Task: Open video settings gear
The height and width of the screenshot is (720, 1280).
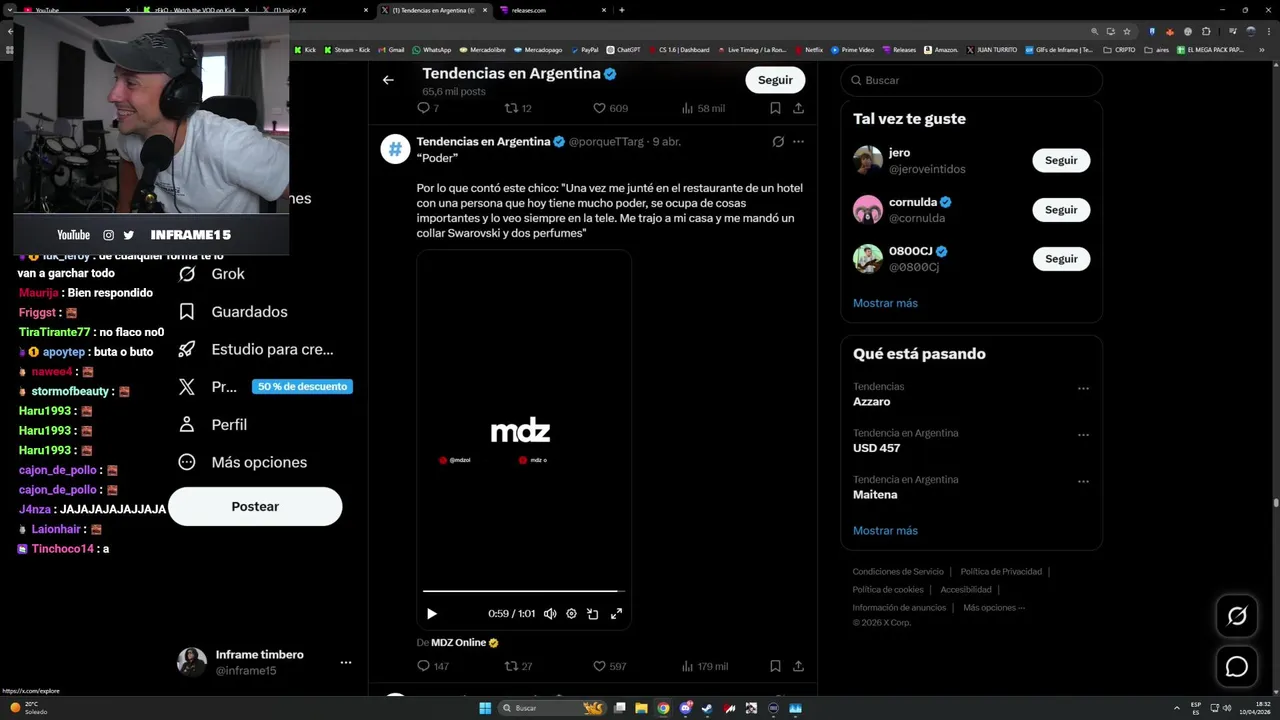Action: (x=571, y=614)
